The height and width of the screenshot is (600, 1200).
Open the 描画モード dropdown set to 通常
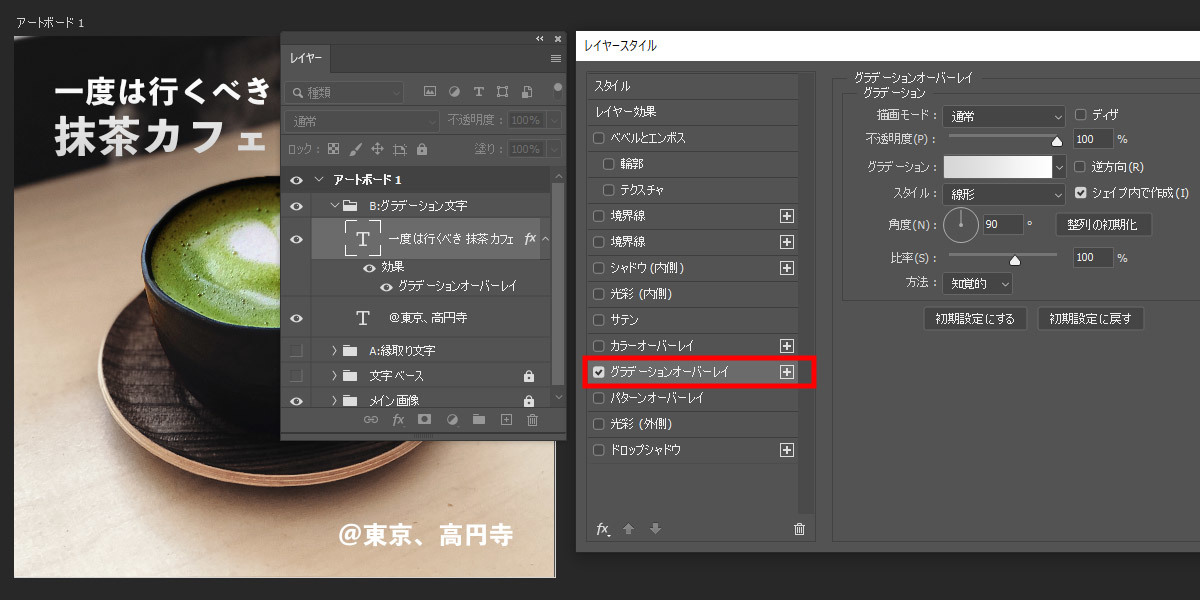click(1004, 117)
